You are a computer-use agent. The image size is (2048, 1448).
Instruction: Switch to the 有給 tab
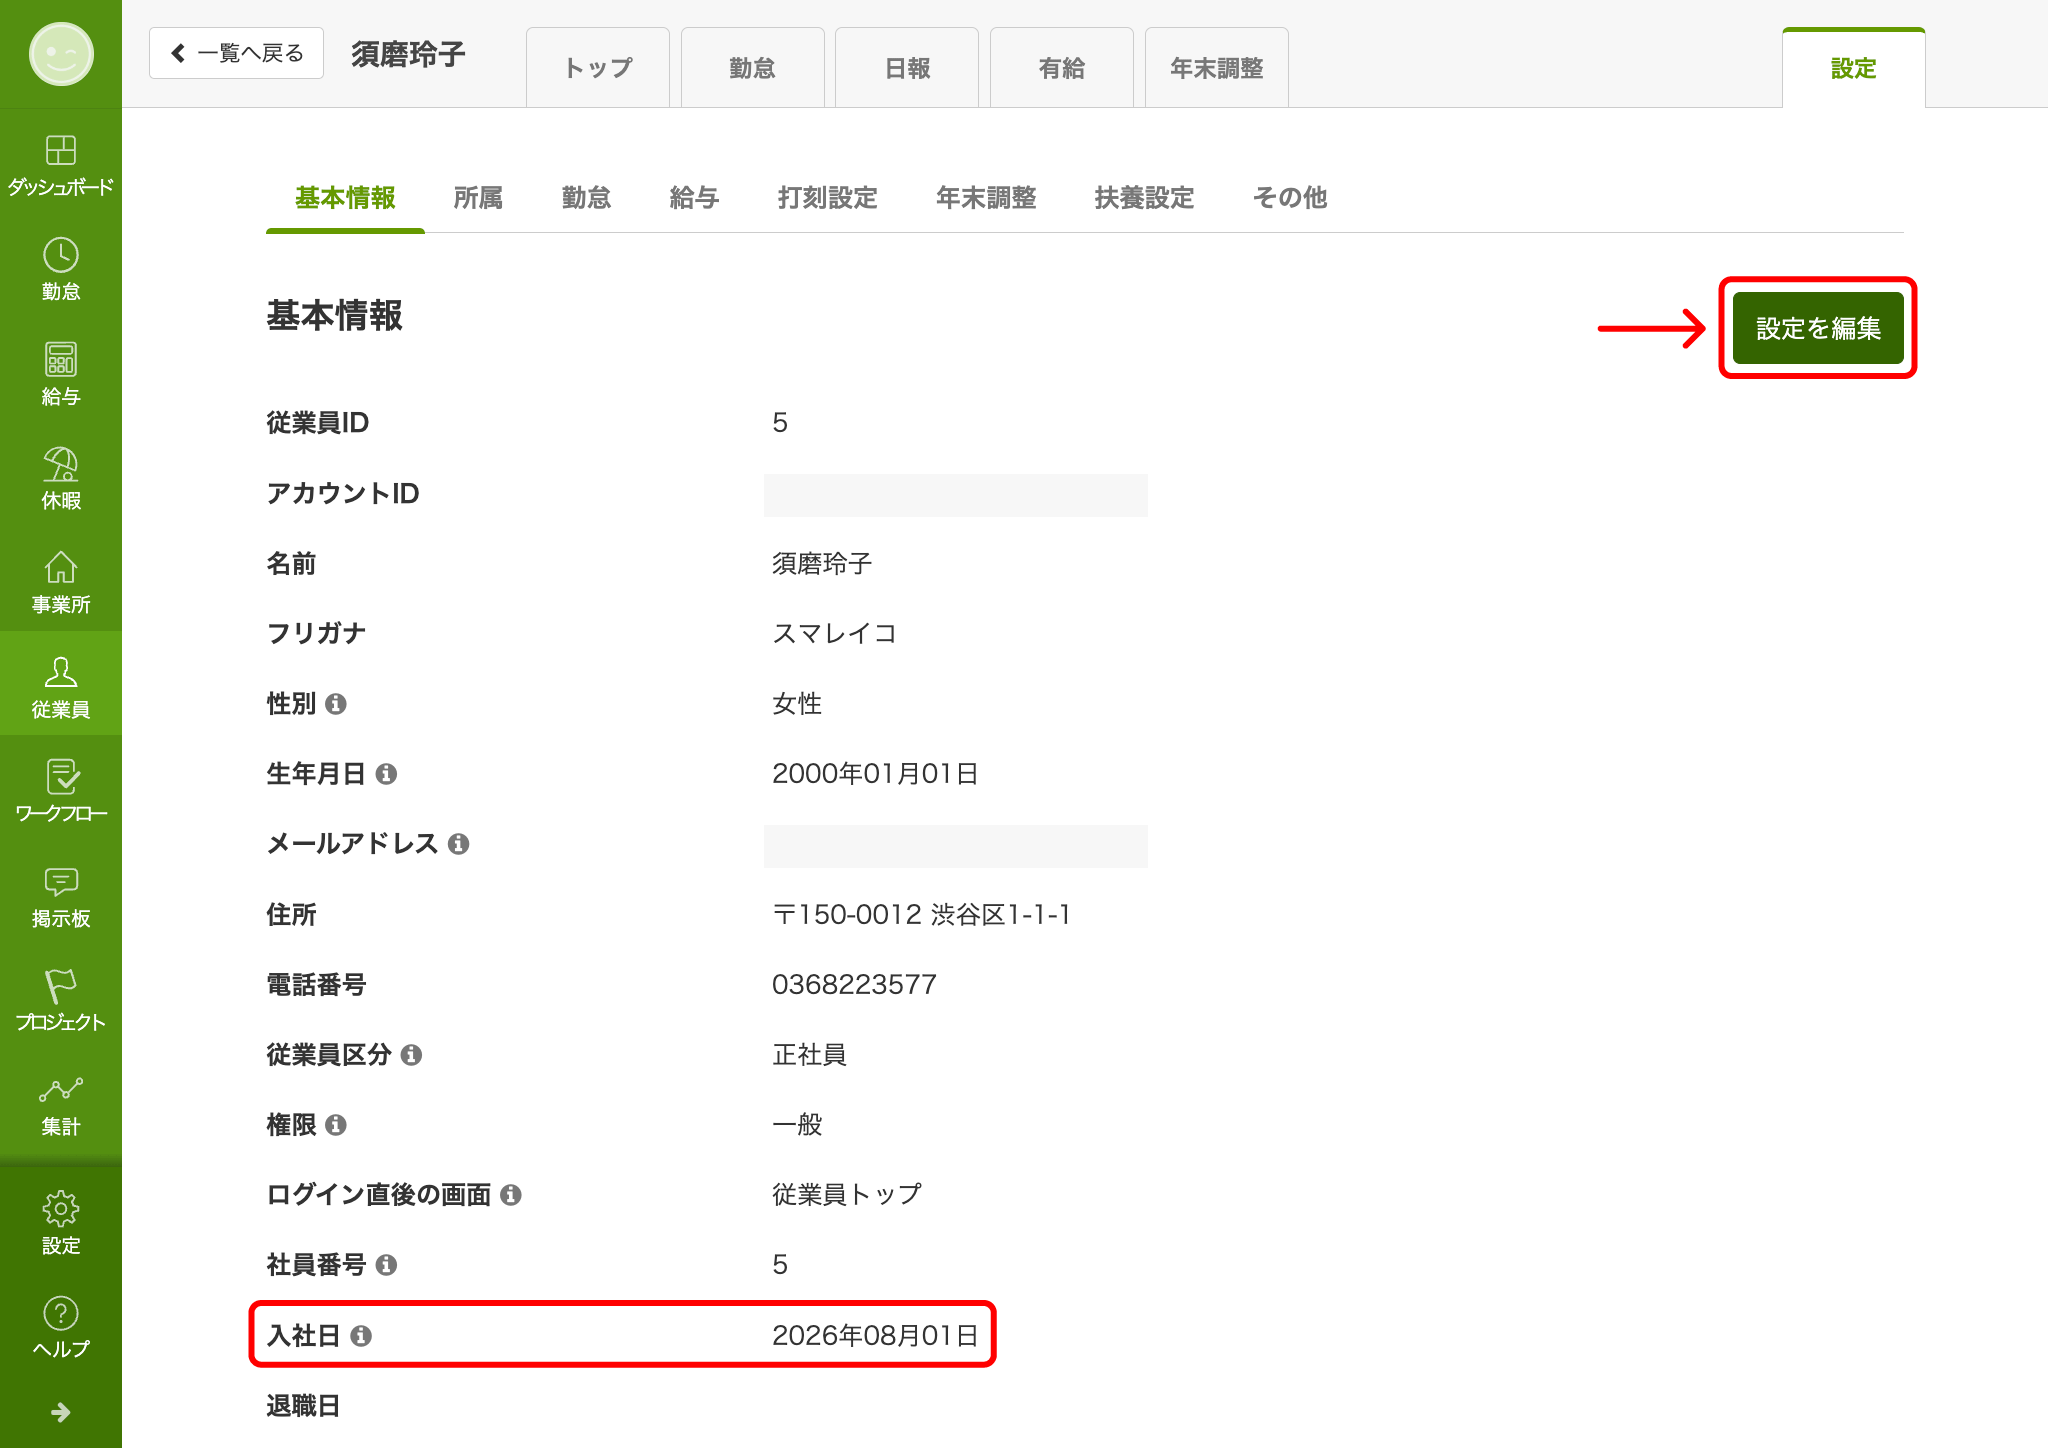(1060, 67)
